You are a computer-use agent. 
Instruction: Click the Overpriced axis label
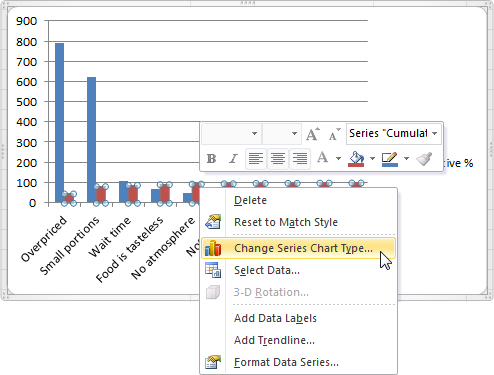(x=43, y=239)
